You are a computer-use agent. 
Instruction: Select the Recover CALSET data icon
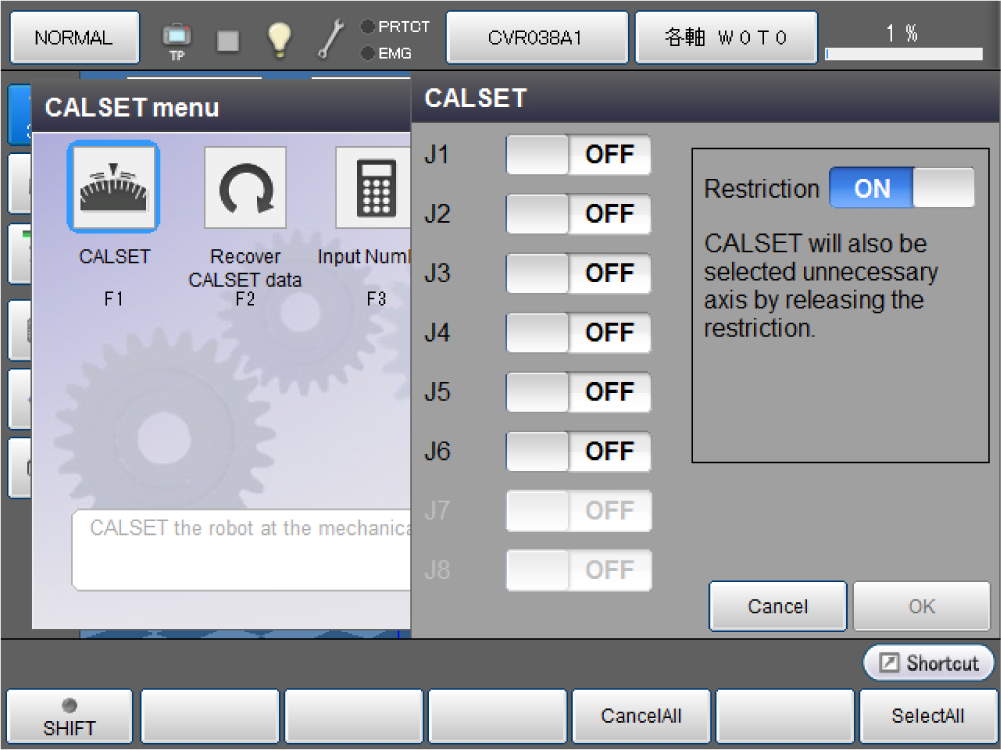pyautogui.click(x=245, y=188)
